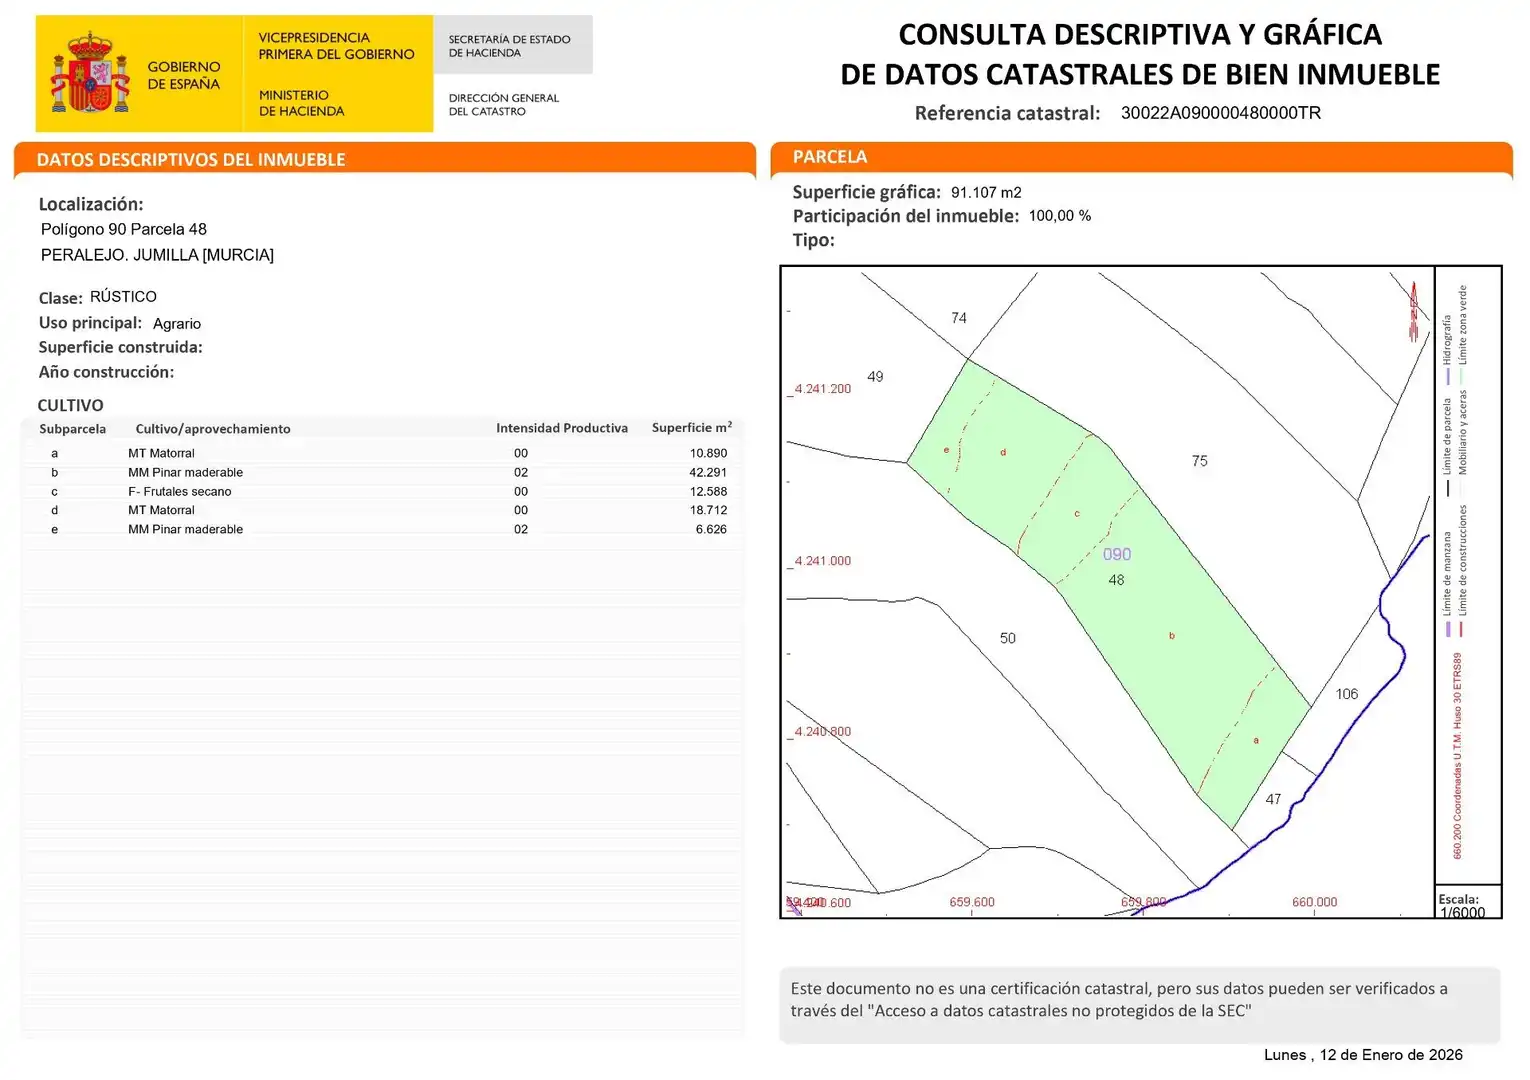
Task: Click parcel number 50 on the map
Action: click(1008, 638)
